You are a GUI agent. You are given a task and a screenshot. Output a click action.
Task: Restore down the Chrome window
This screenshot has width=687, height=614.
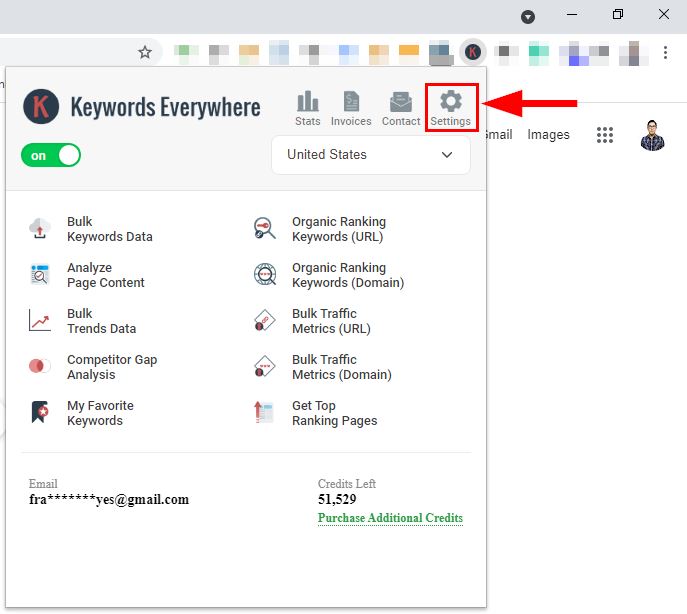point(618,14)
